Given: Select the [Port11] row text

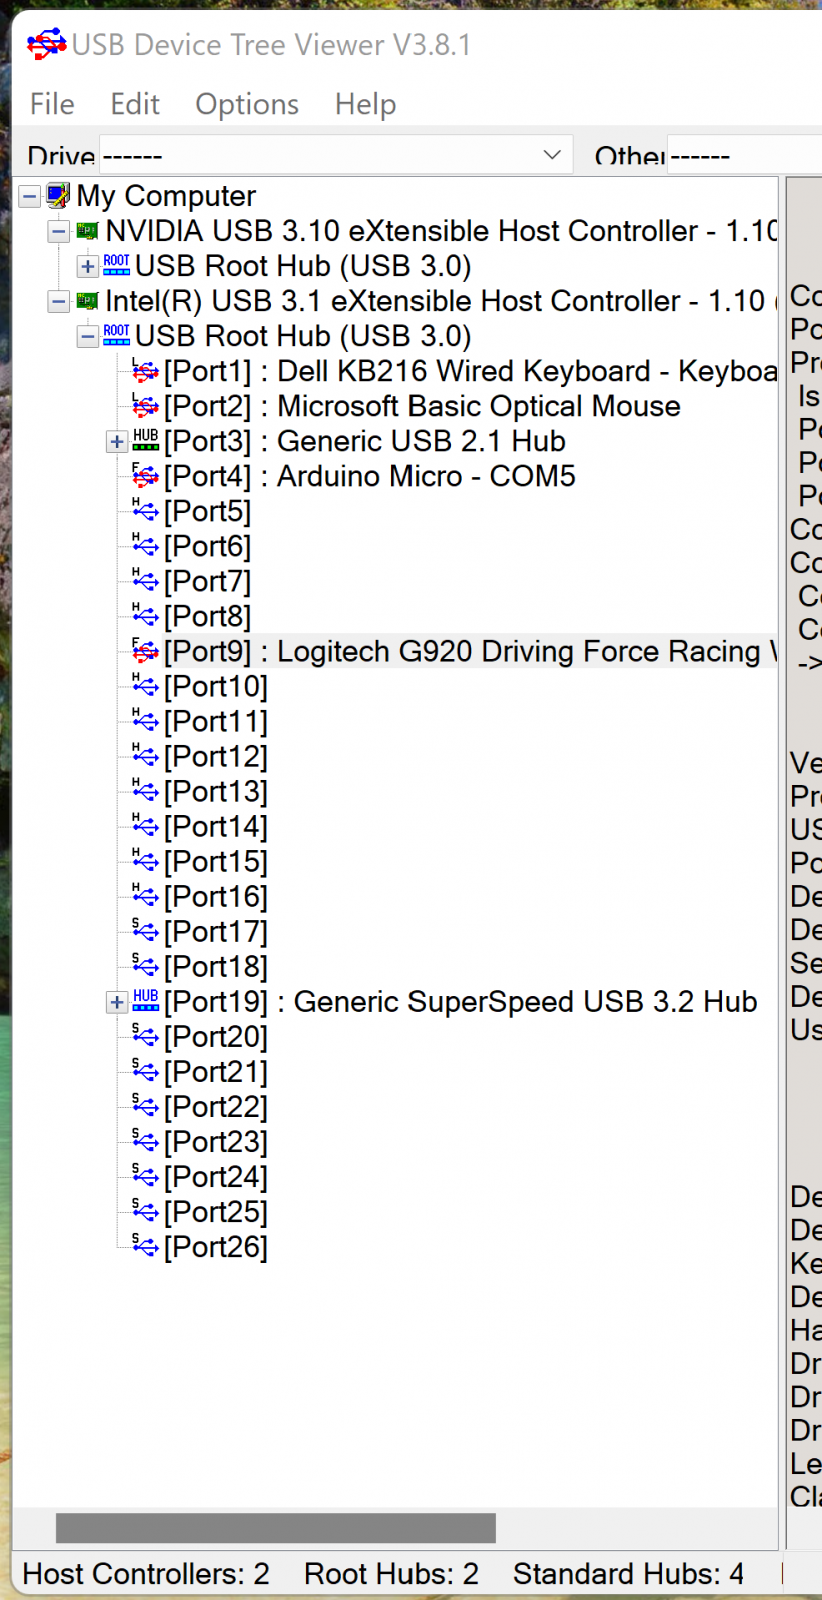Looking at the screenshot, I should pos(216,721).
